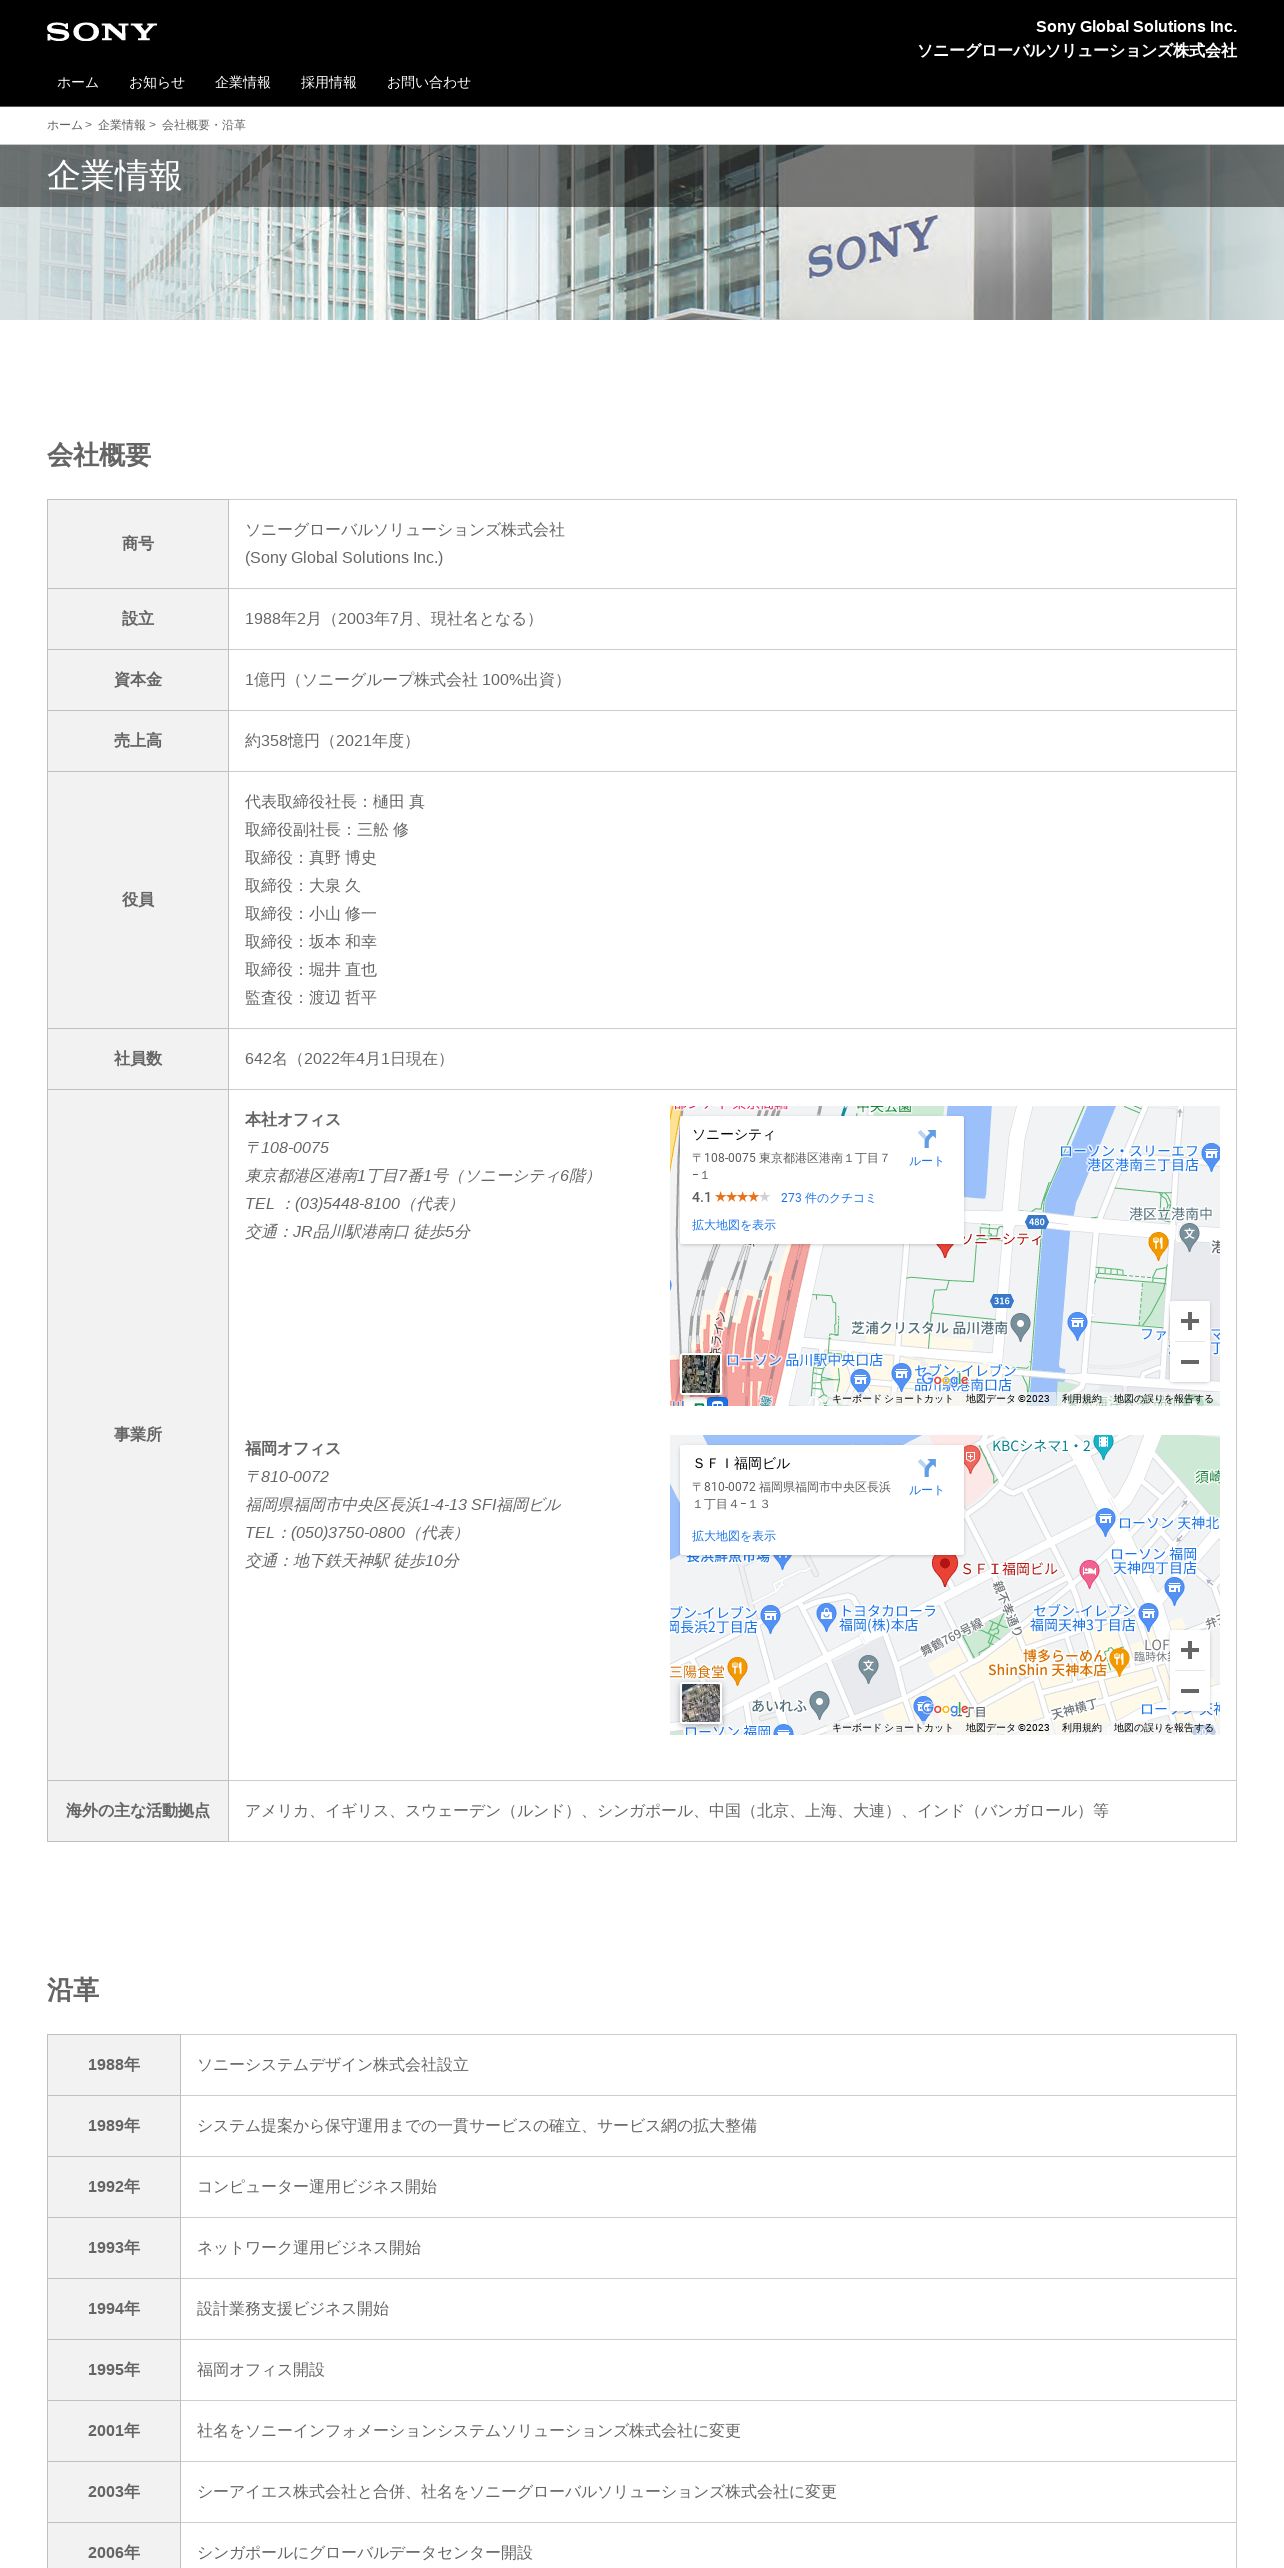Viewport: 1284px width, 2568px height.
Task: Zoom in on the 本社オフィス map
Action: [1189, 1321]
